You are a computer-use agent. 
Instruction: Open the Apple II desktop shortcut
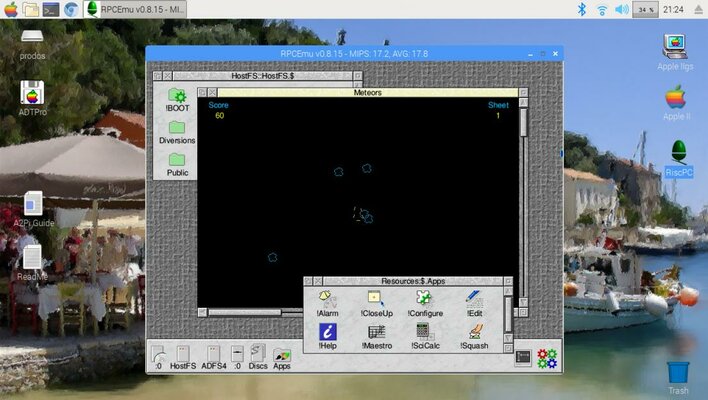pyautogui.click(x=676, y=102)
